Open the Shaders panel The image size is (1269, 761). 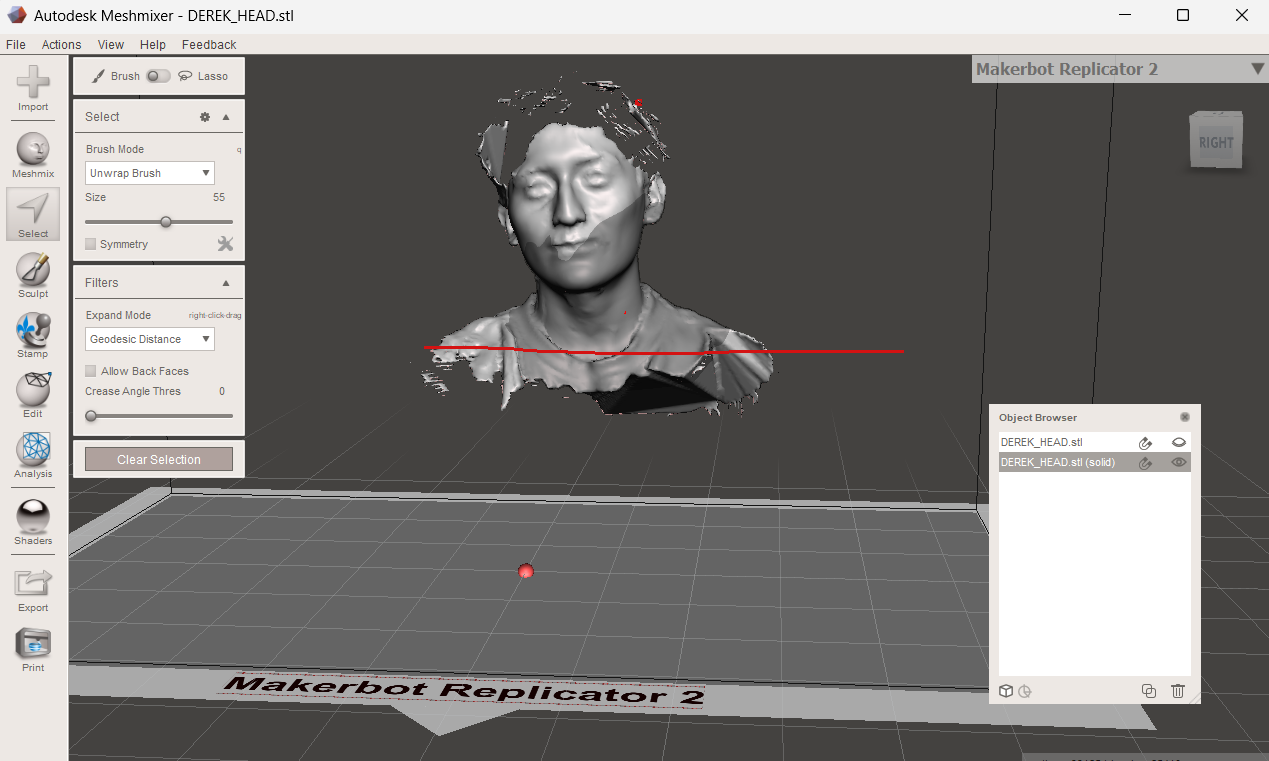[33, 519]
